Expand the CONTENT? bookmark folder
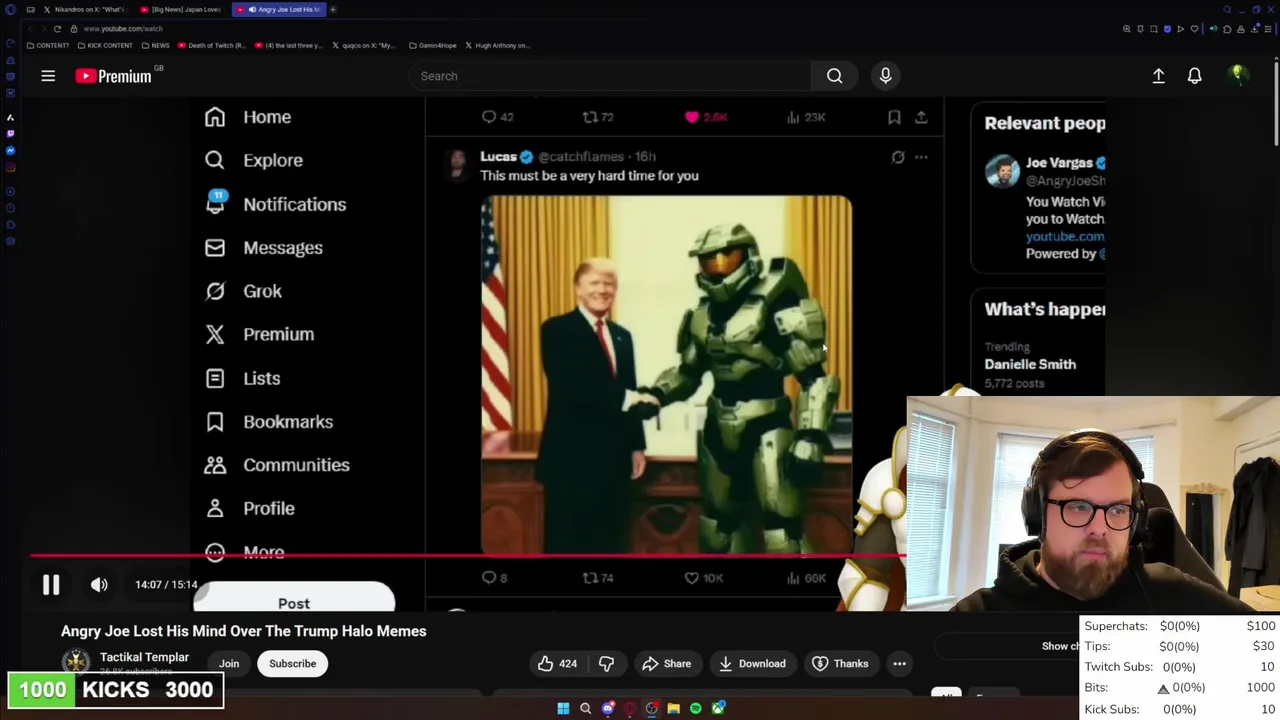 [x=48, y=45]
